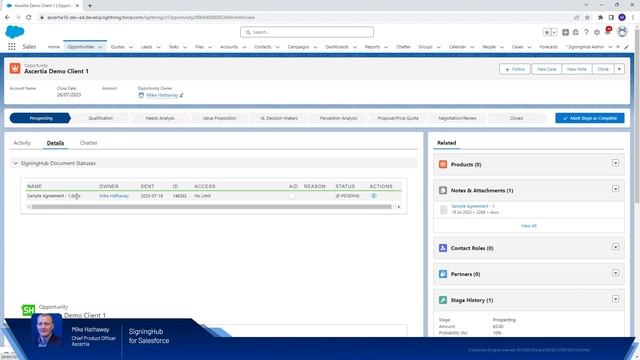Viewport: 640px width, 360px height.
Task: Click document table horizontal scrollbar
Action: point(211,207)
